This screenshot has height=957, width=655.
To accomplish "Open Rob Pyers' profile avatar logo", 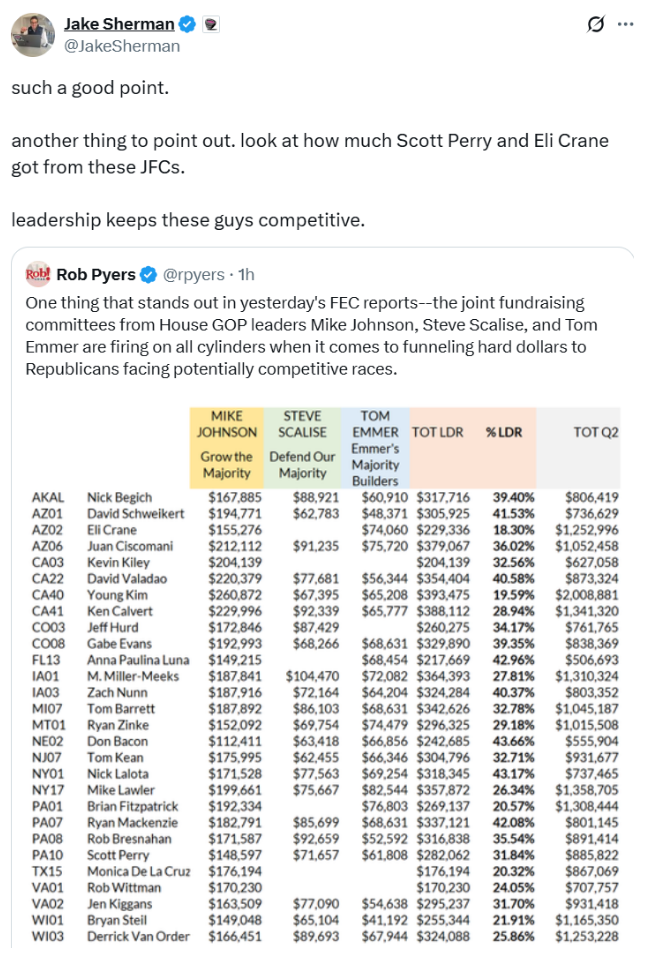I will click(38, 275).
